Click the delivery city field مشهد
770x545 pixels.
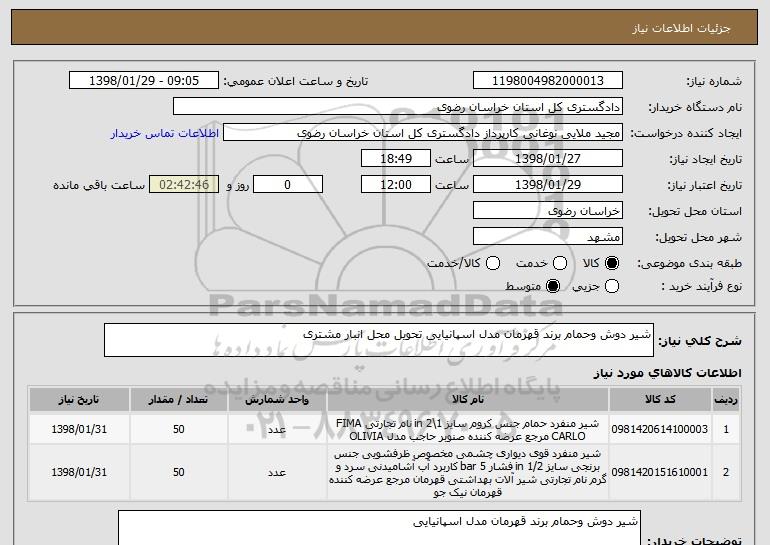pos(548,237)
